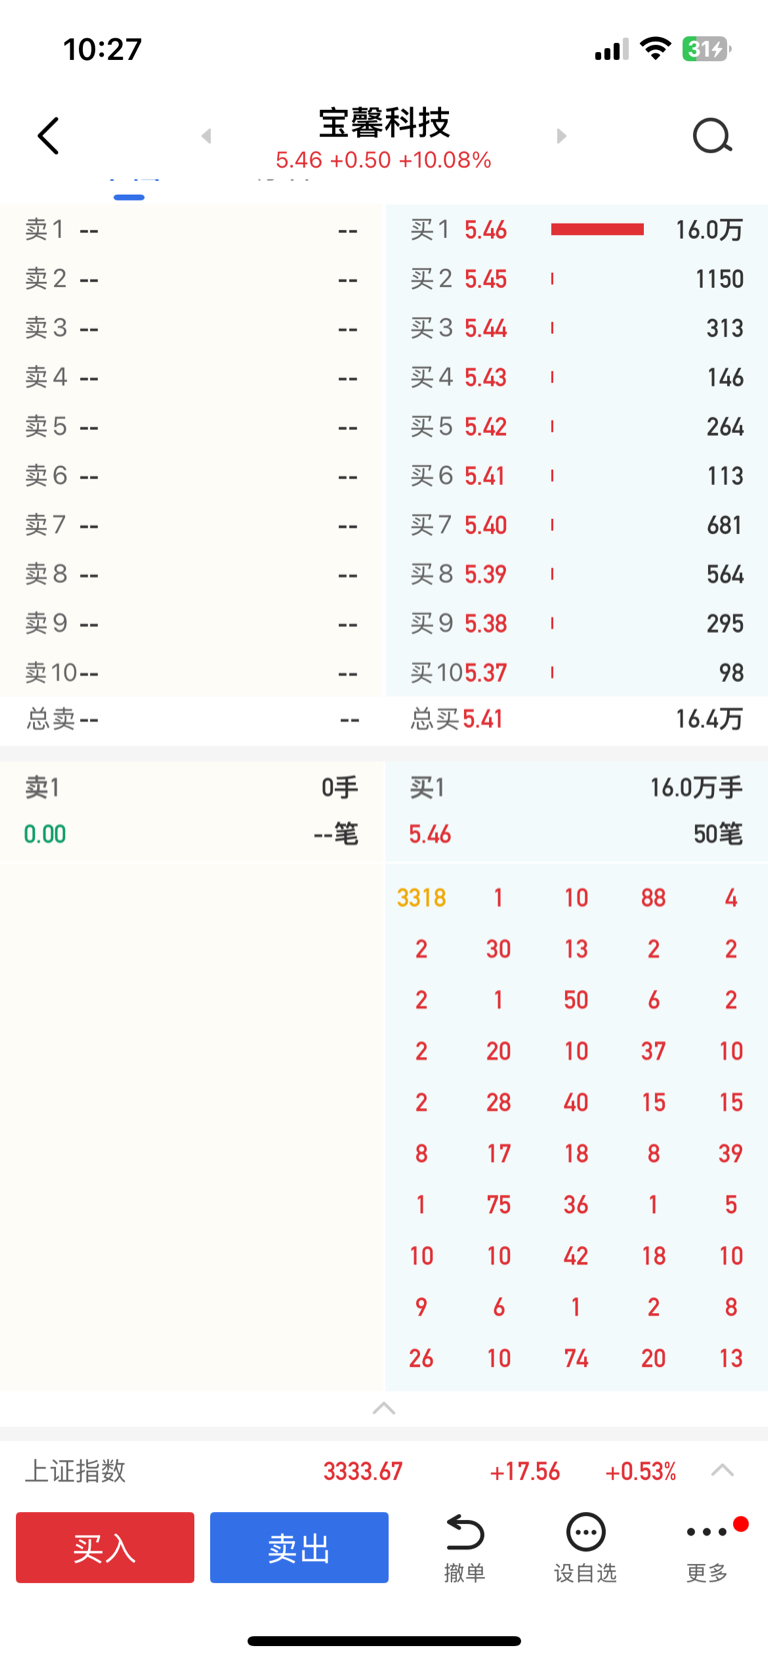Image resolution: width=768 pixels, height=1663 pixels.
Task: Go to next stock with right triangle
Action: coord(561,136)
